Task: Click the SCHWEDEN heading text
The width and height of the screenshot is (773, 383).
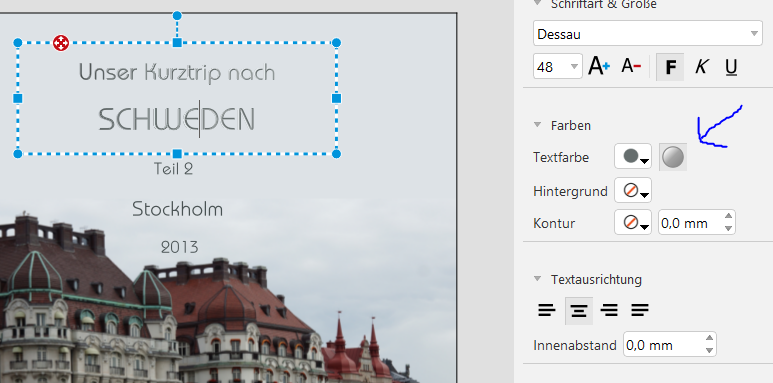Action: pyautogui.click(x=176, y=120)
